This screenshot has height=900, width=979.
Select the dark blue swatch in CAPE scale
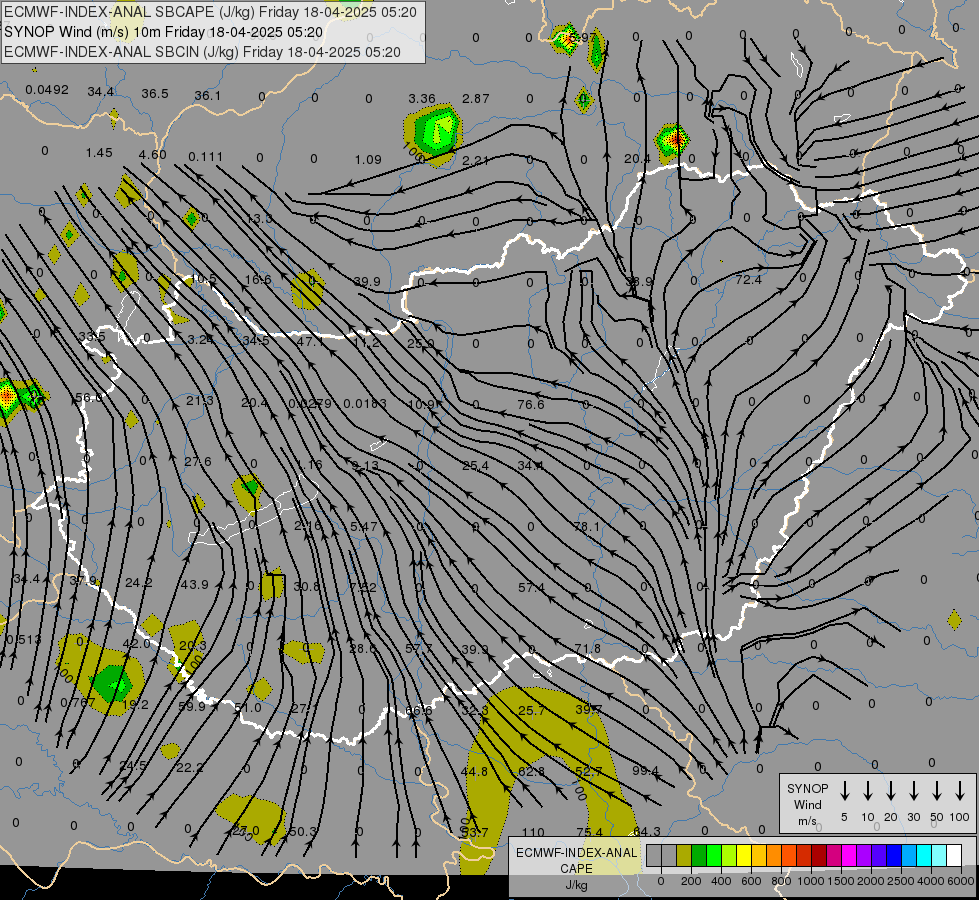tap(894, 856)
